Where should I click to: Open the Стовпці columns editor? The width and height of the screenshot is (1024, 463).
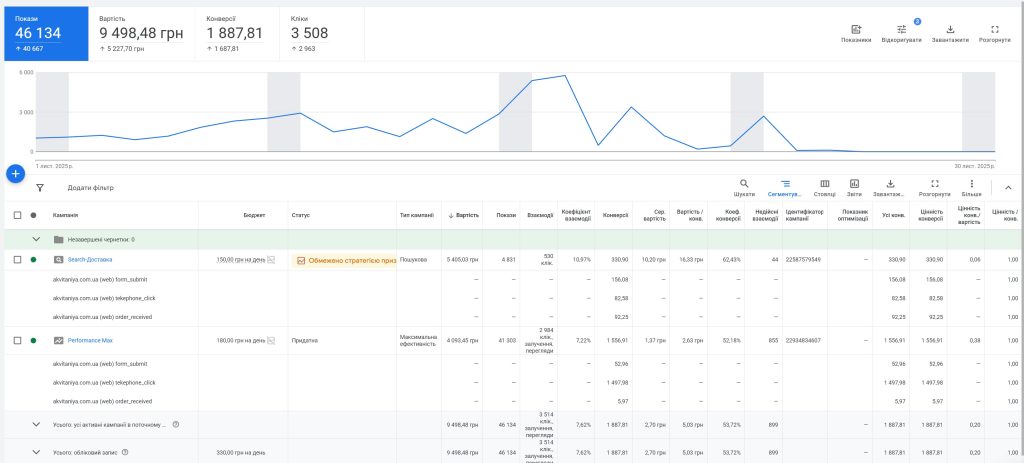click(825, 184)
